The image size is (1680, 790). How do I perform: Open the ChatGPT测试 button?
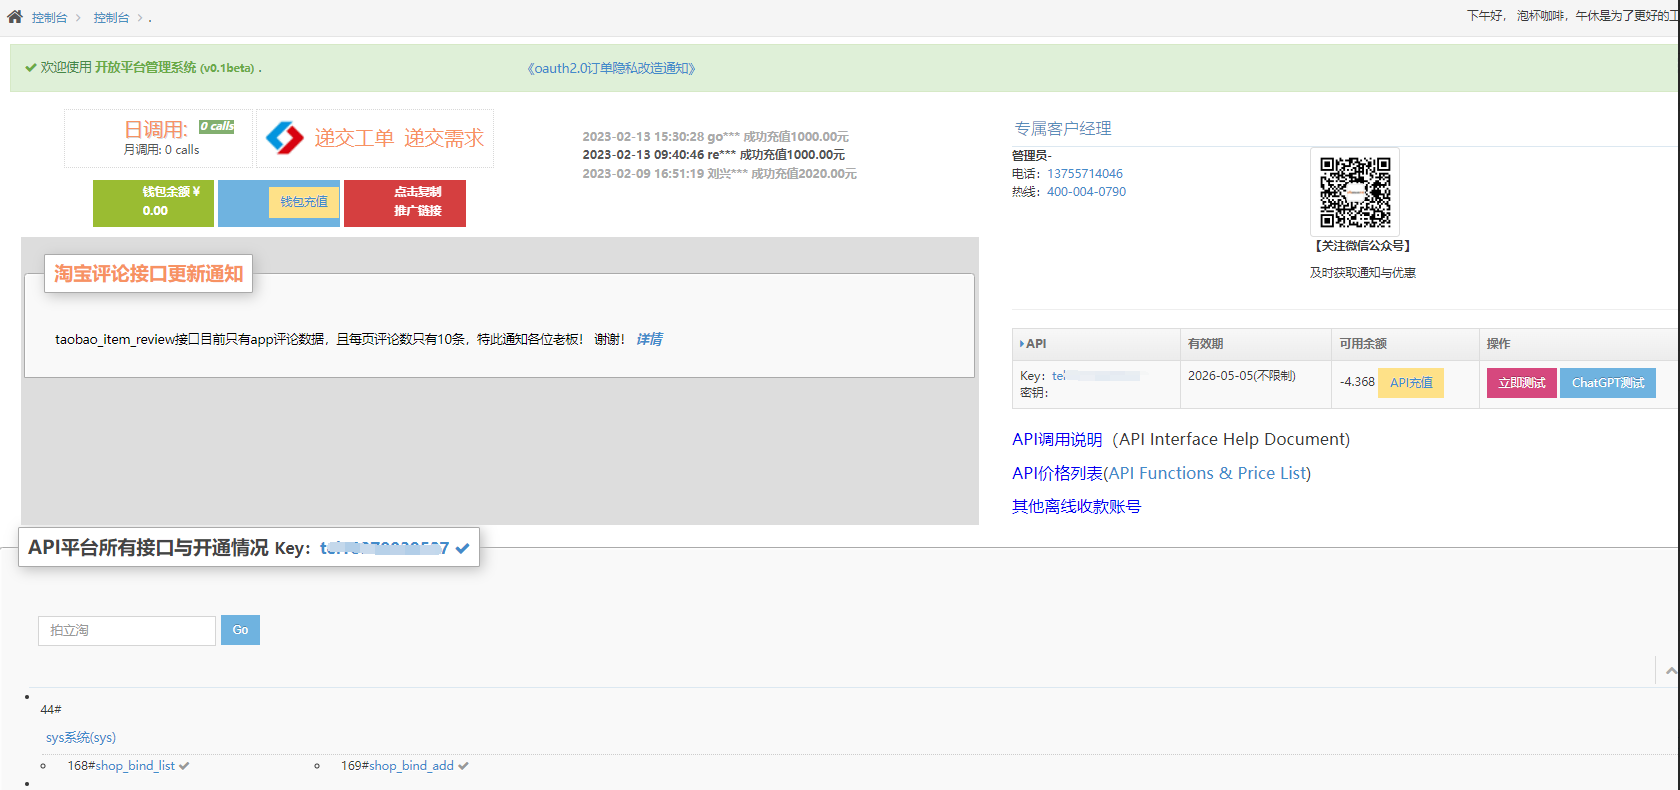pyautogui.click(x=1607, y=383)
